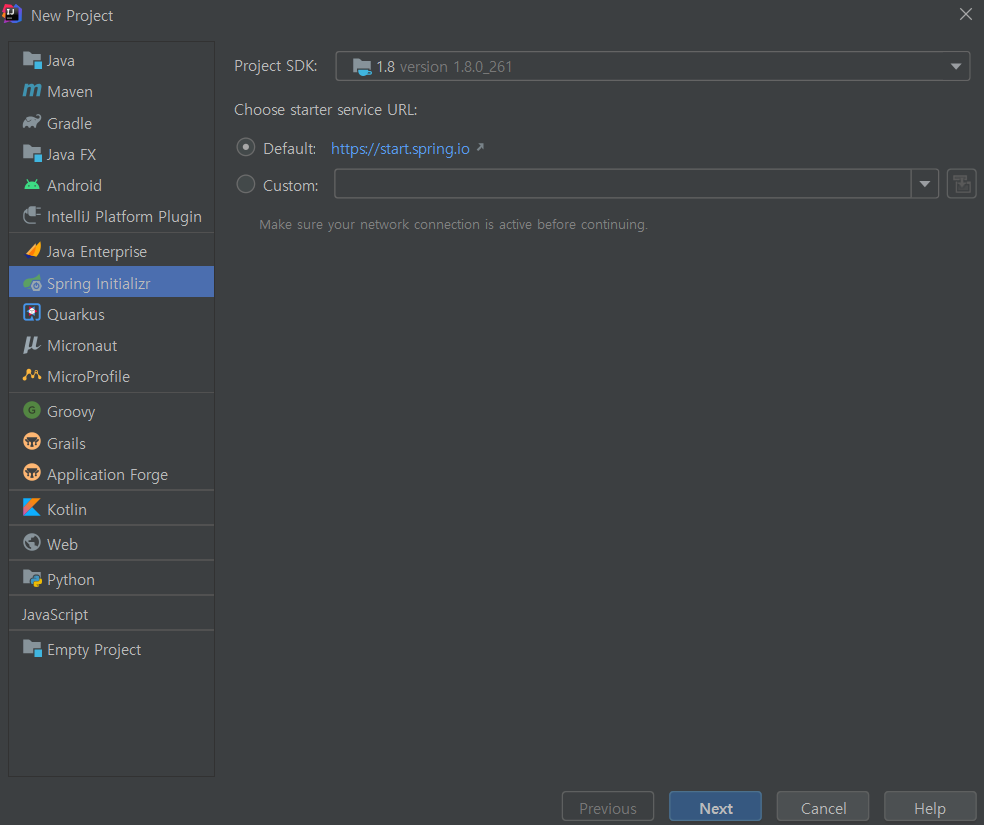This screenshot has width=984, height=825.
Task: Click the Cancel button
Action: [823, 807]
